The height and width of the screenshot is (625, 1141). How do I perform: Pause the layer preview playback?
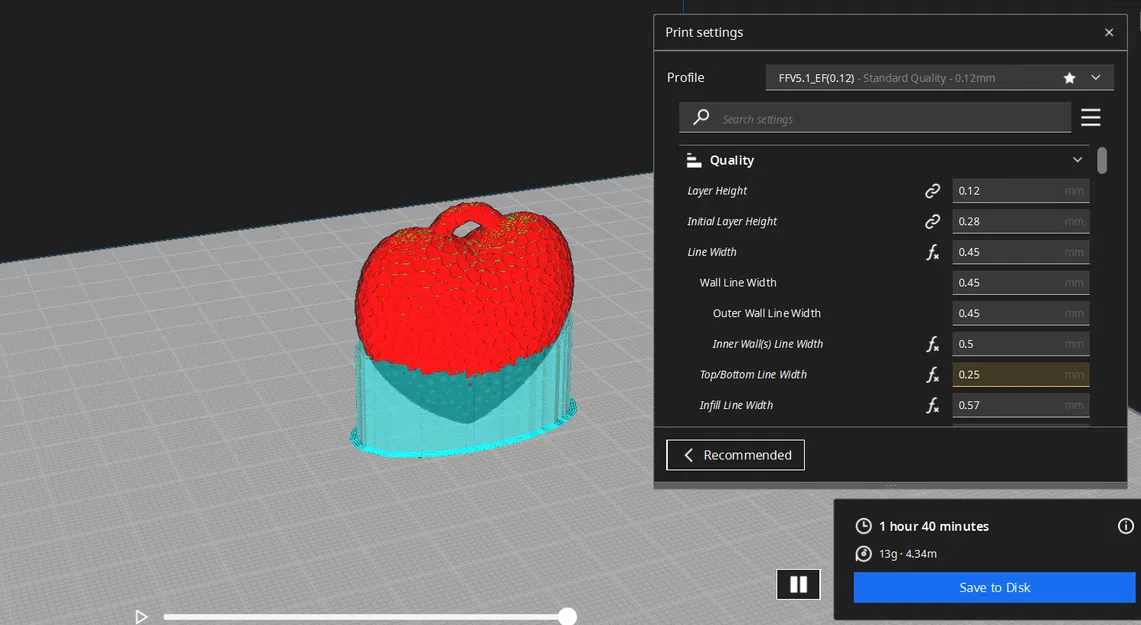point(798,584)
